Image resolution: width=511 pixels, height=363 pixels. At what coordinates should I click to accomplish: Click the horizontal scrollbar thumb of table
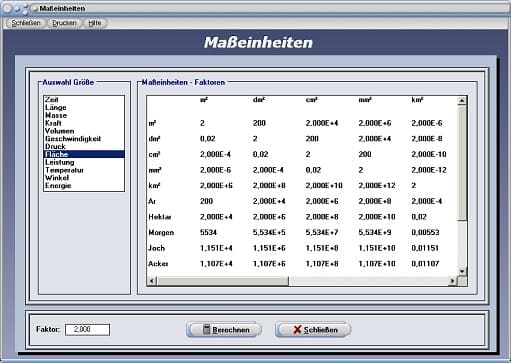[222, 281]
